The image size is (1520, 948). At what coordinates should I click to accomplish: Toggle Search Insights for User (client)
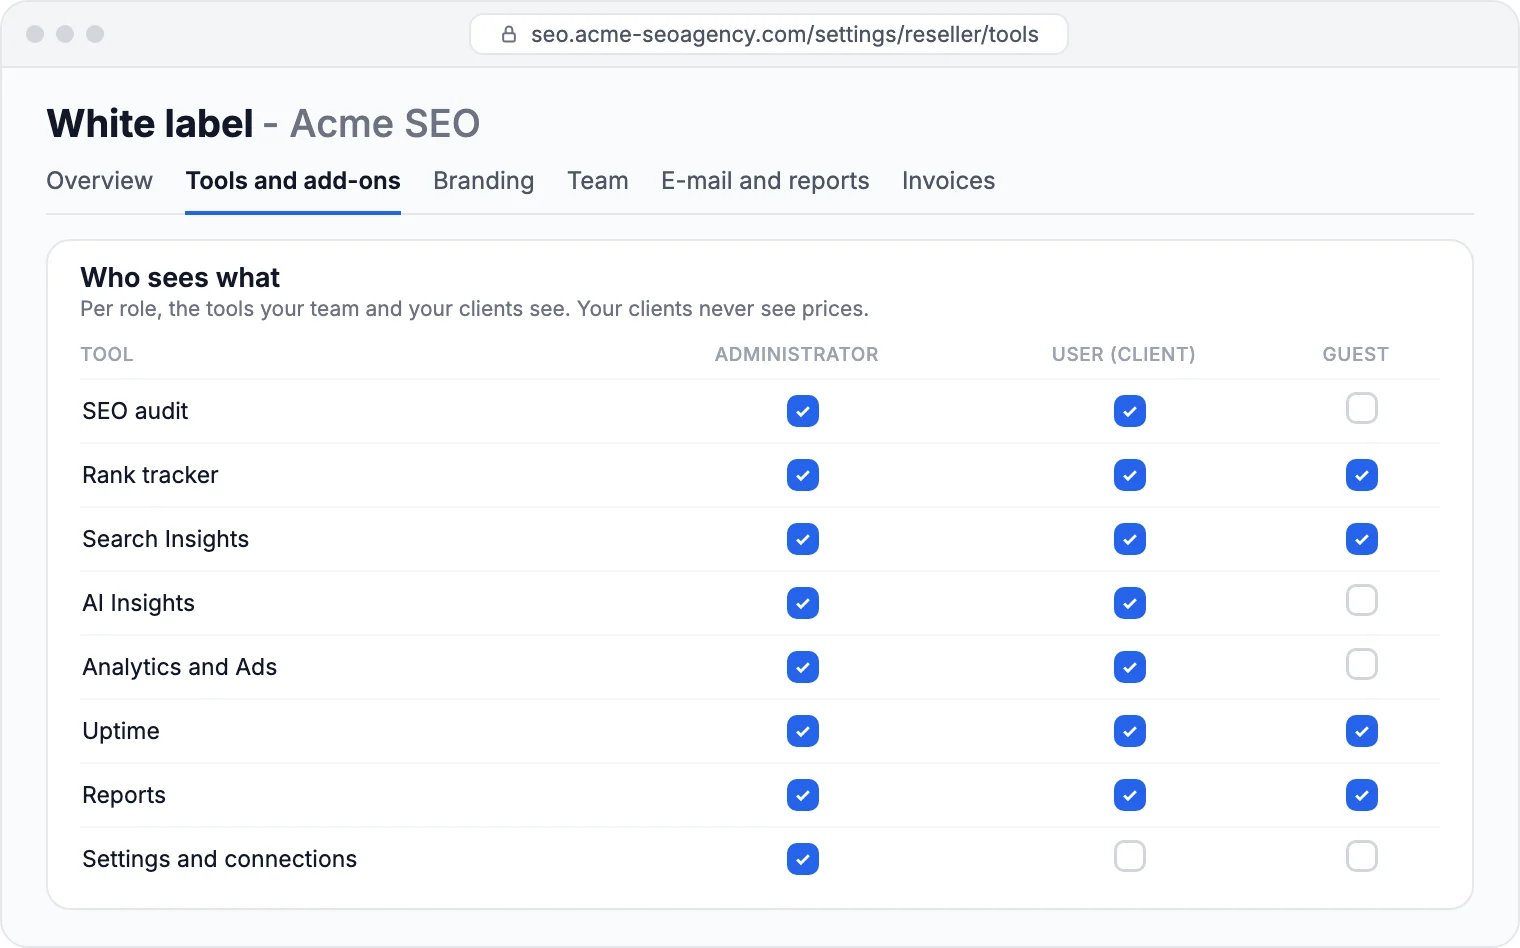1130,539
